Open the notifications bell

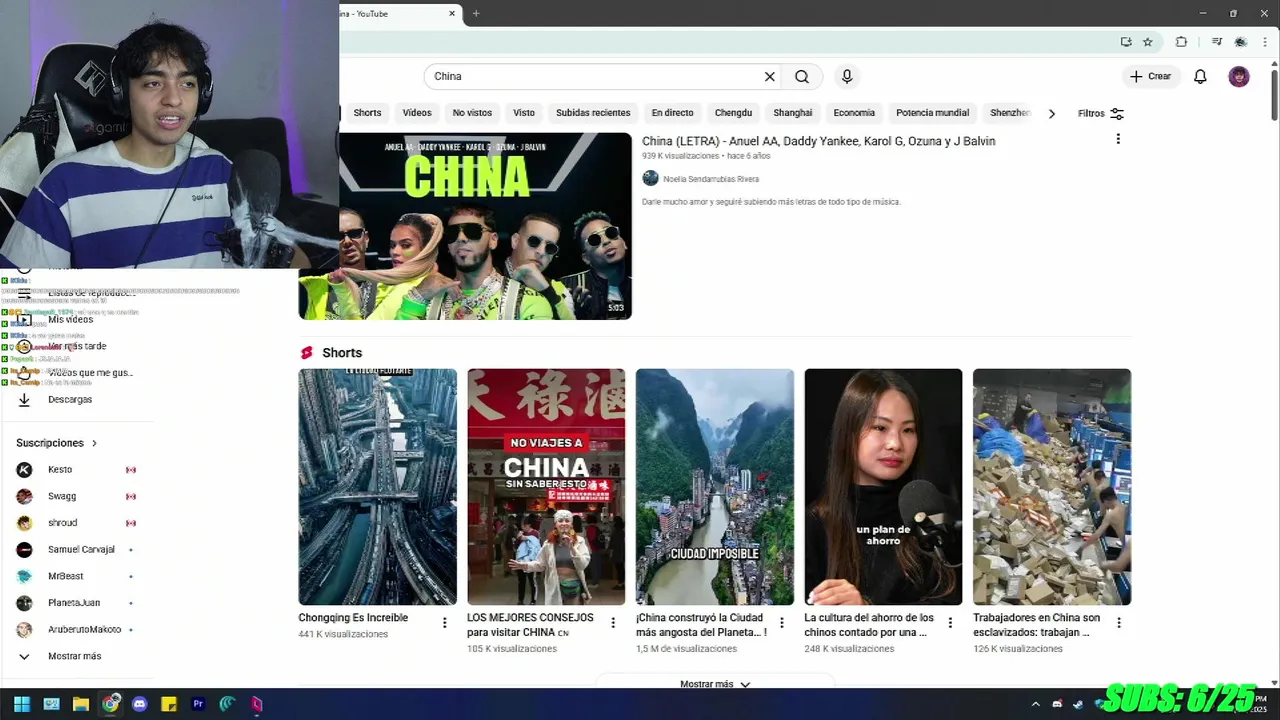1200,76
